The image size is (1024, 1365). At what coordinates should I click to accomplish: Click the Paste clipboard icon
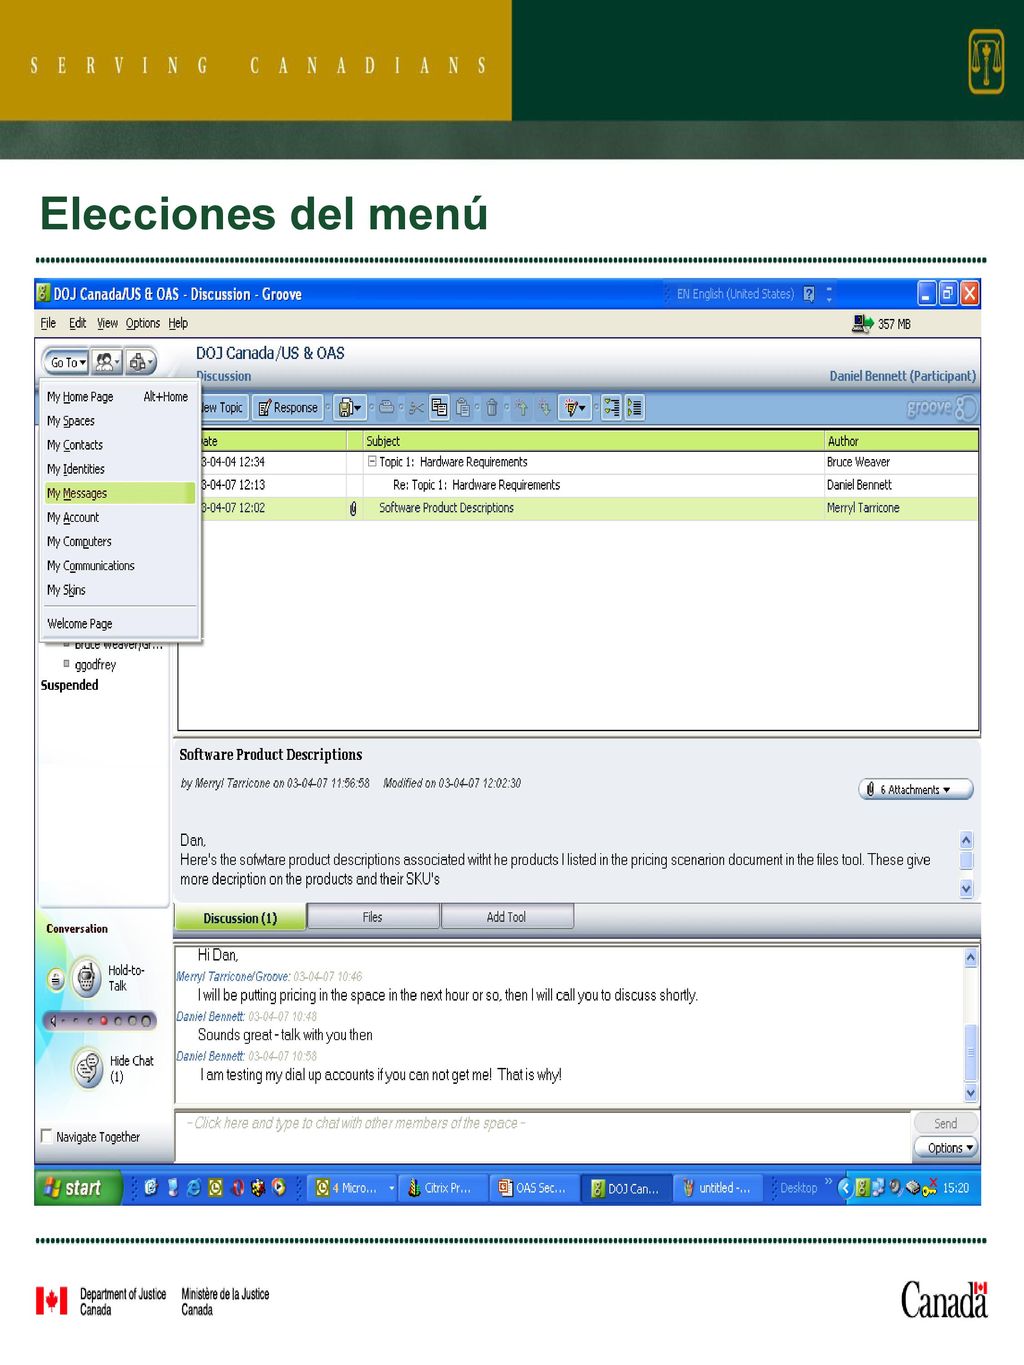463,407
